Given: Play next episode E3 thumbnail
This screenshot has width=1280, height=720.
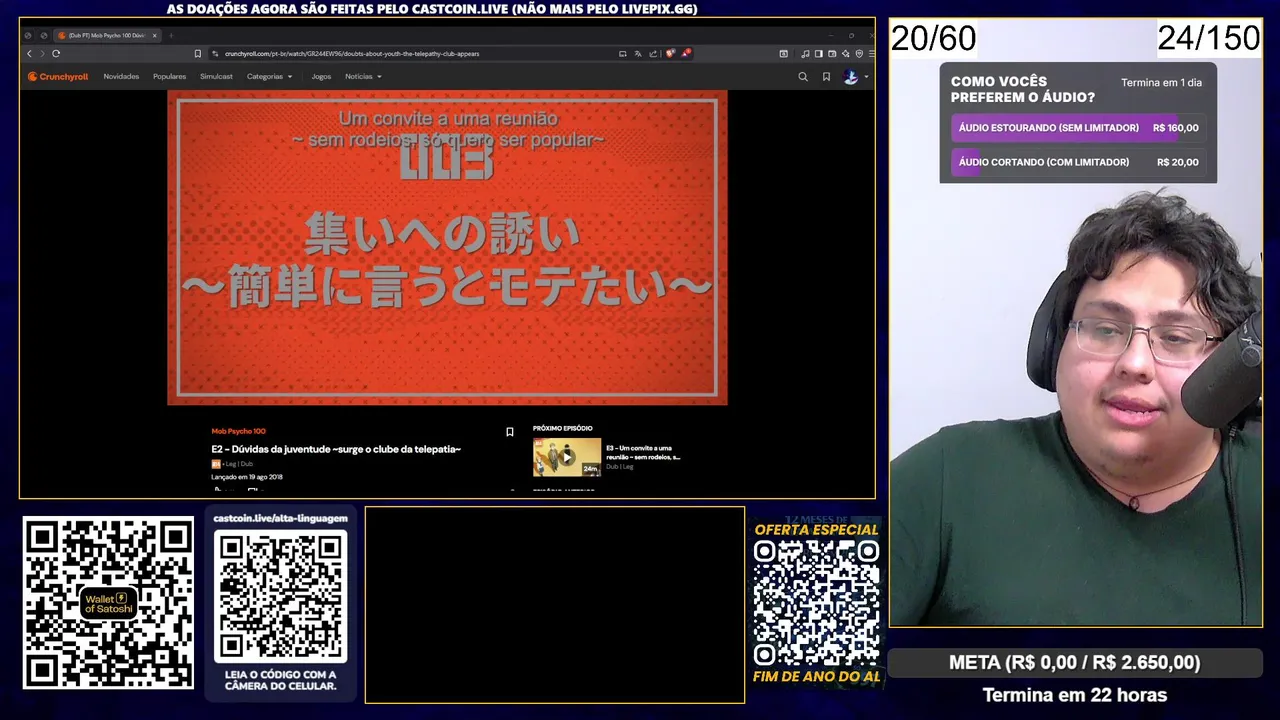Looking at the screenshot, I should [x=567, y=457].
